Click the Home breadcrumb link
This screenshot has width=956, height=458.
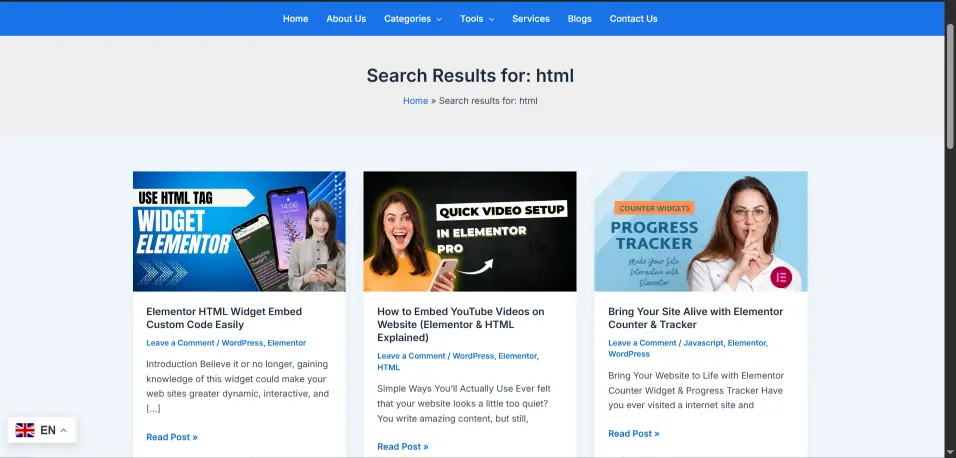coord(415,101)
